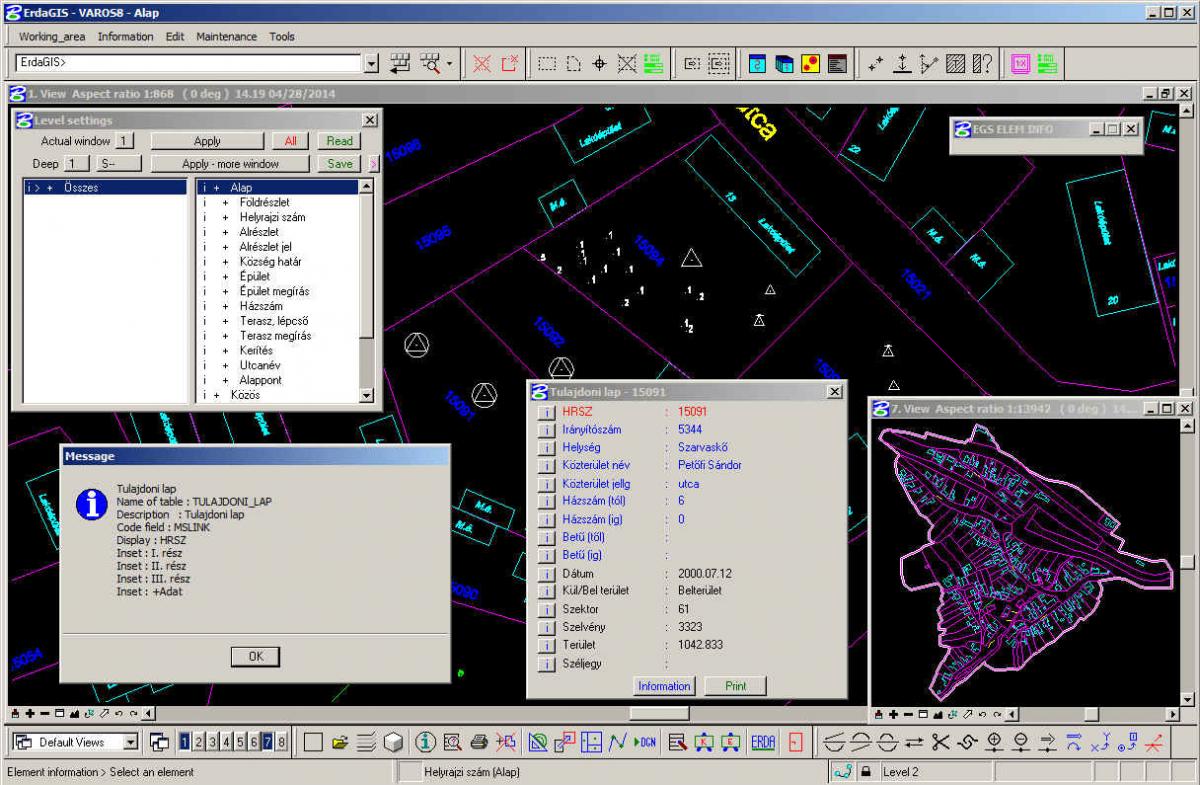Open the Tools menu
The height and width of the screenshot is (785, 1200).
point(282,36)
